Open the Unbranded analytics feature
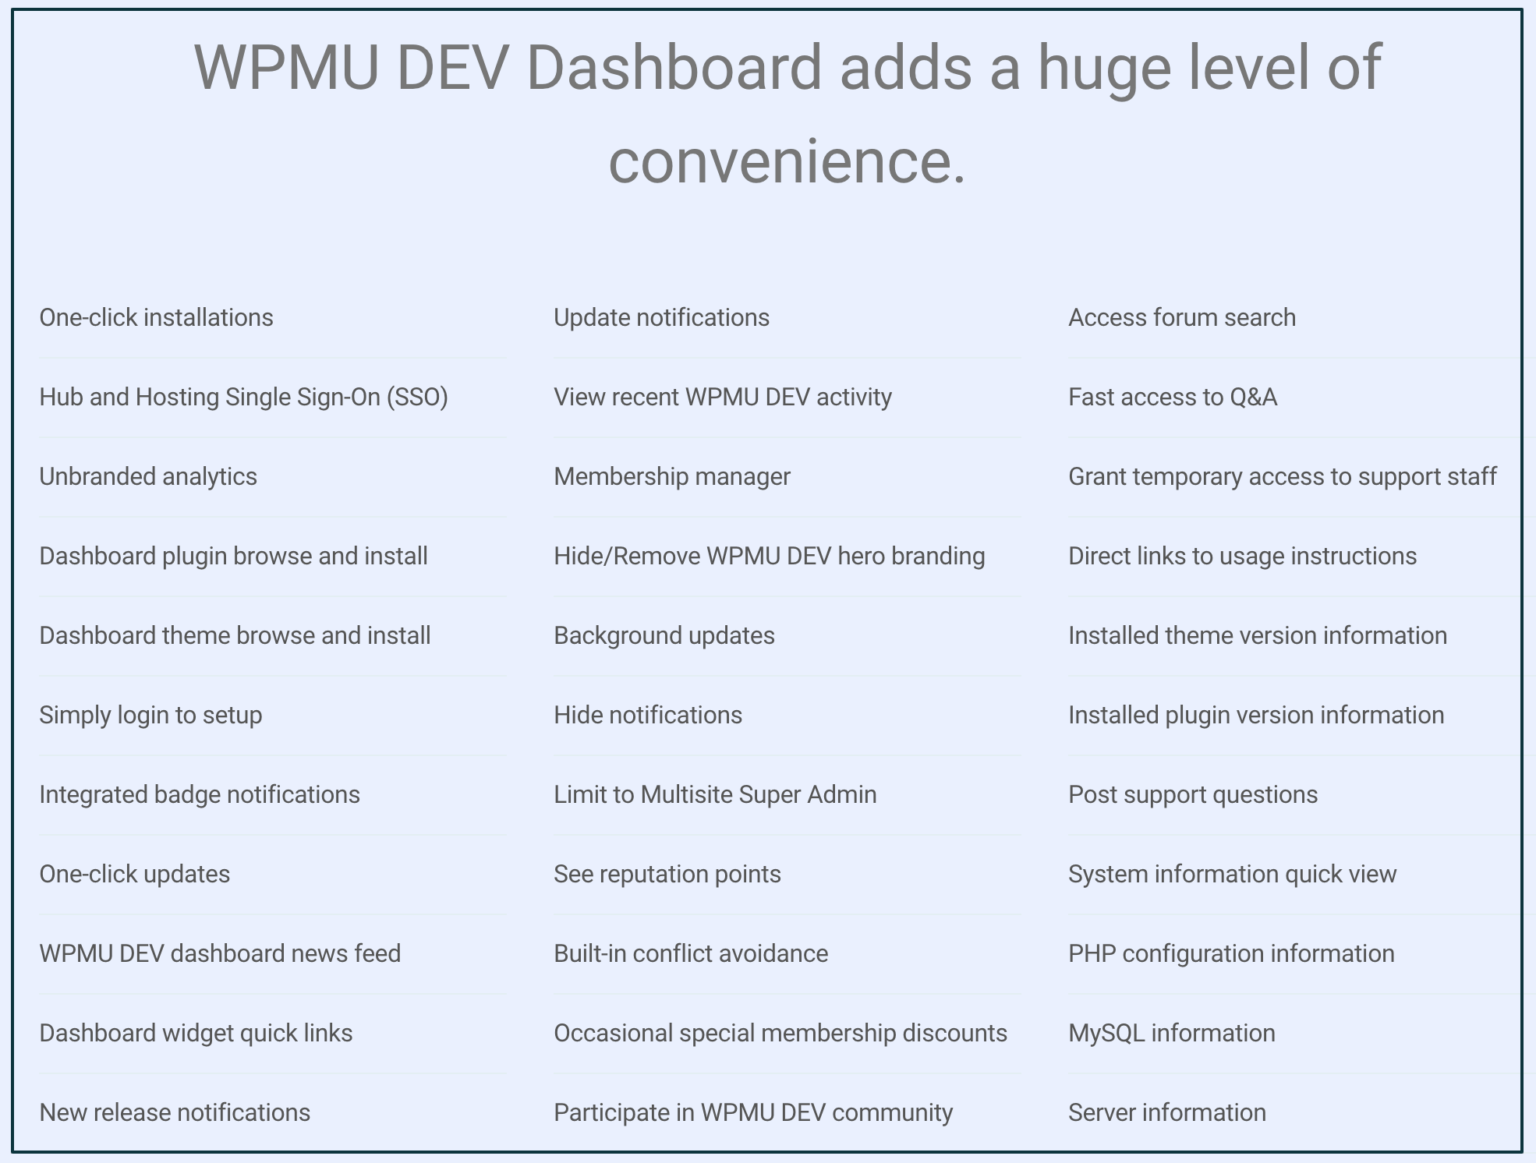 click(x=147, y=477)
